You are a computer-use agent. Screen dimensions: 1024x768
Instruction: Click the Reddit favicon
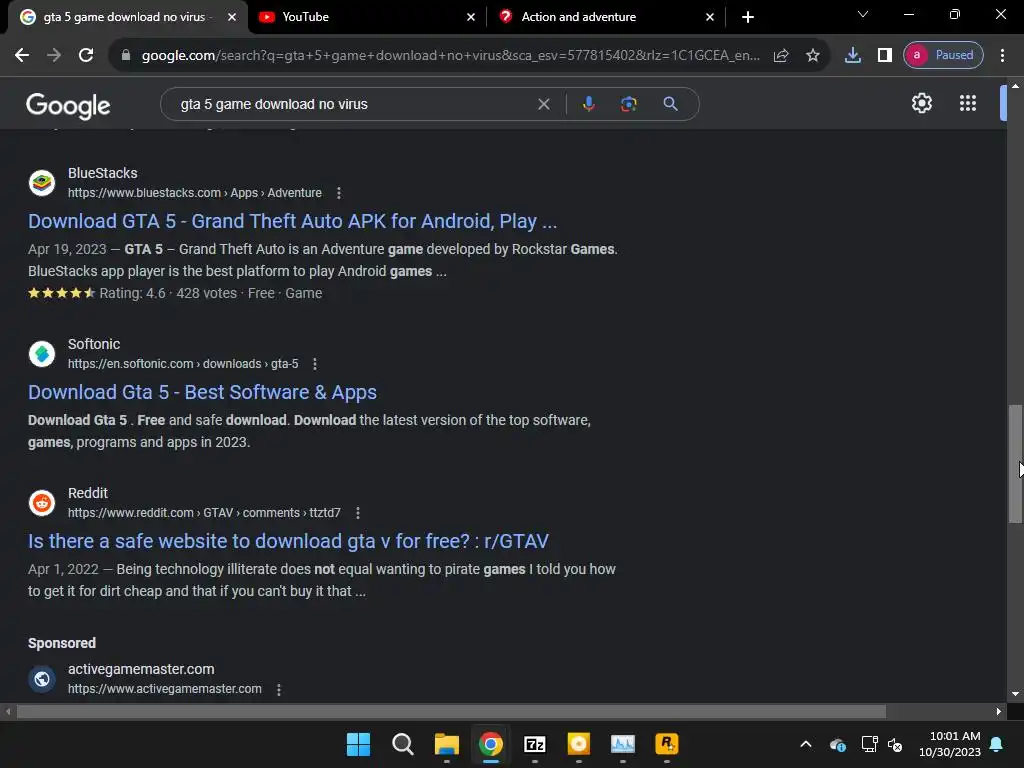pos(42,503)
